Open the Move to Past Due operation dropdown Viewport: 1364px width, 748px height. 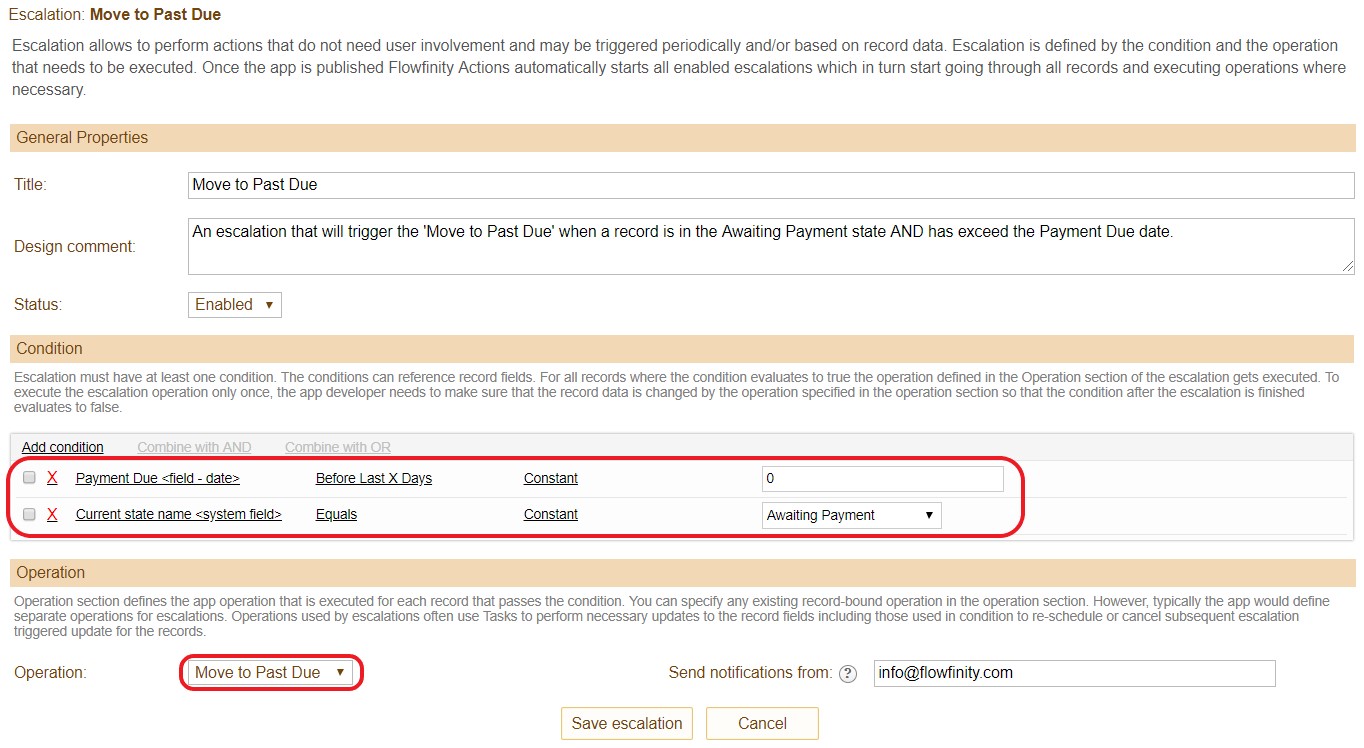[x=270, y=673]
